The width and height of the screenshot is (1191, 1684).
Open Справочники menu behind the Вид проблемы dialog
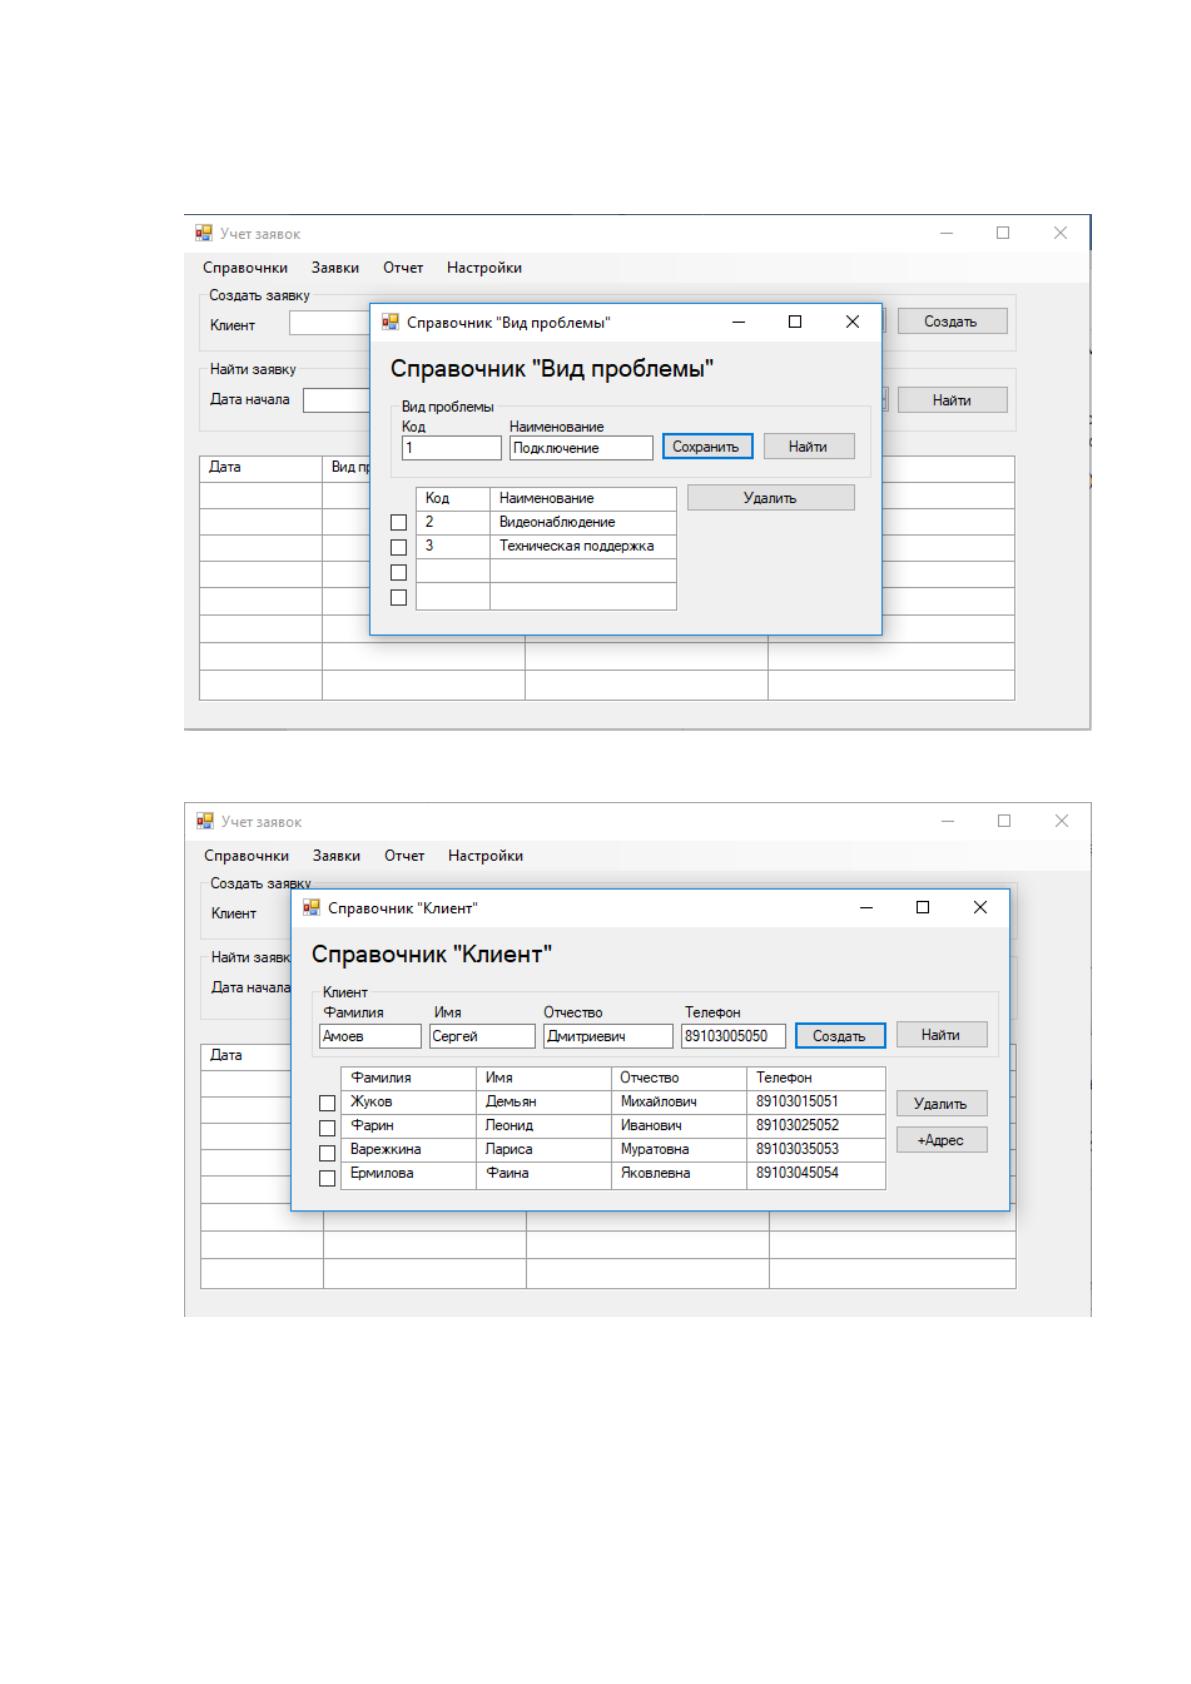[245, 267]
